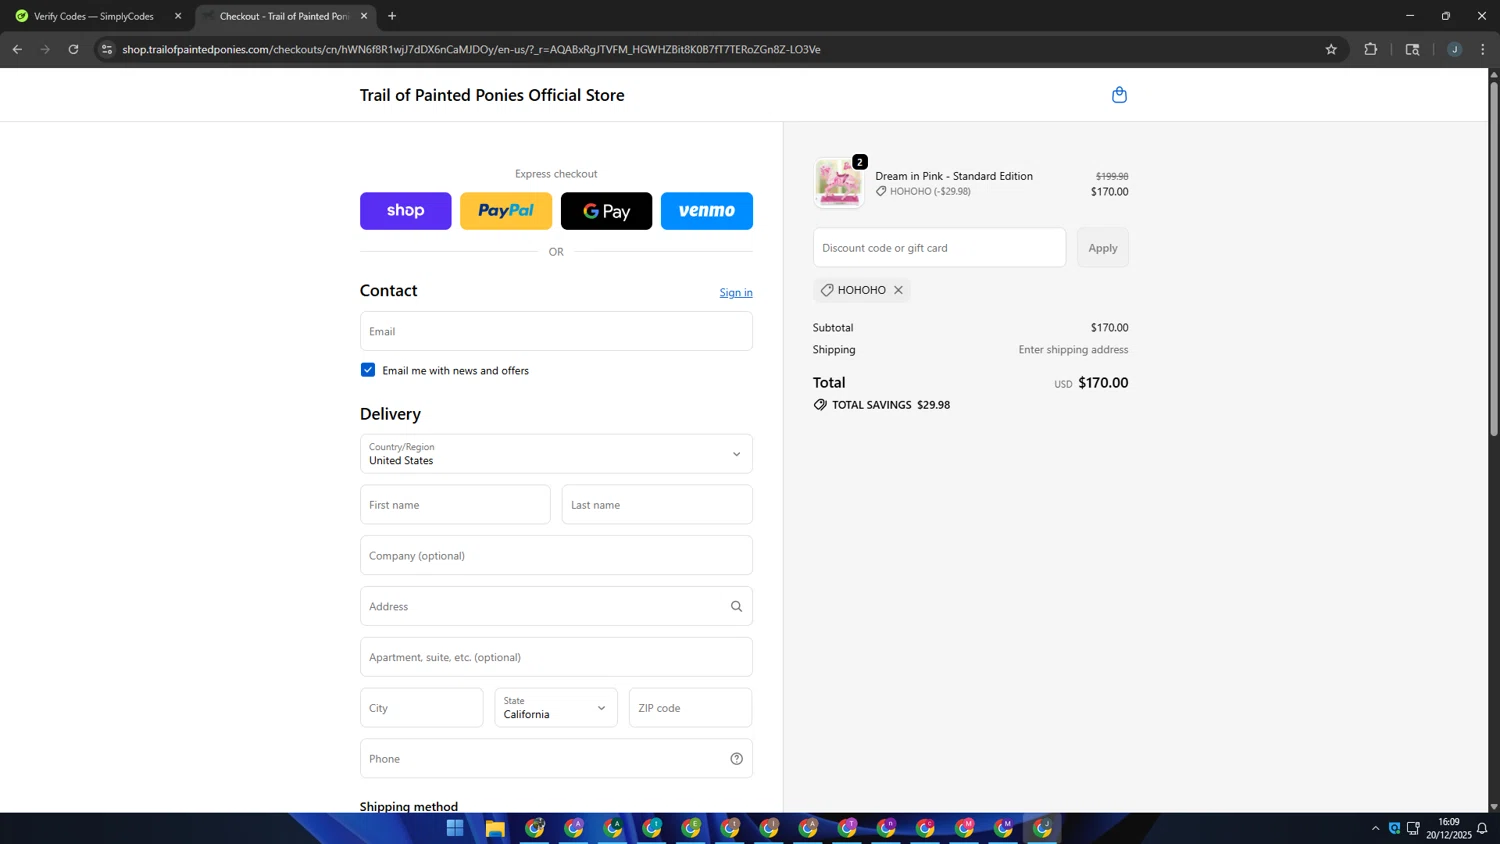Click the total savings tag icon
This screenshot has height=844, width=1500.
pos(820,405)
